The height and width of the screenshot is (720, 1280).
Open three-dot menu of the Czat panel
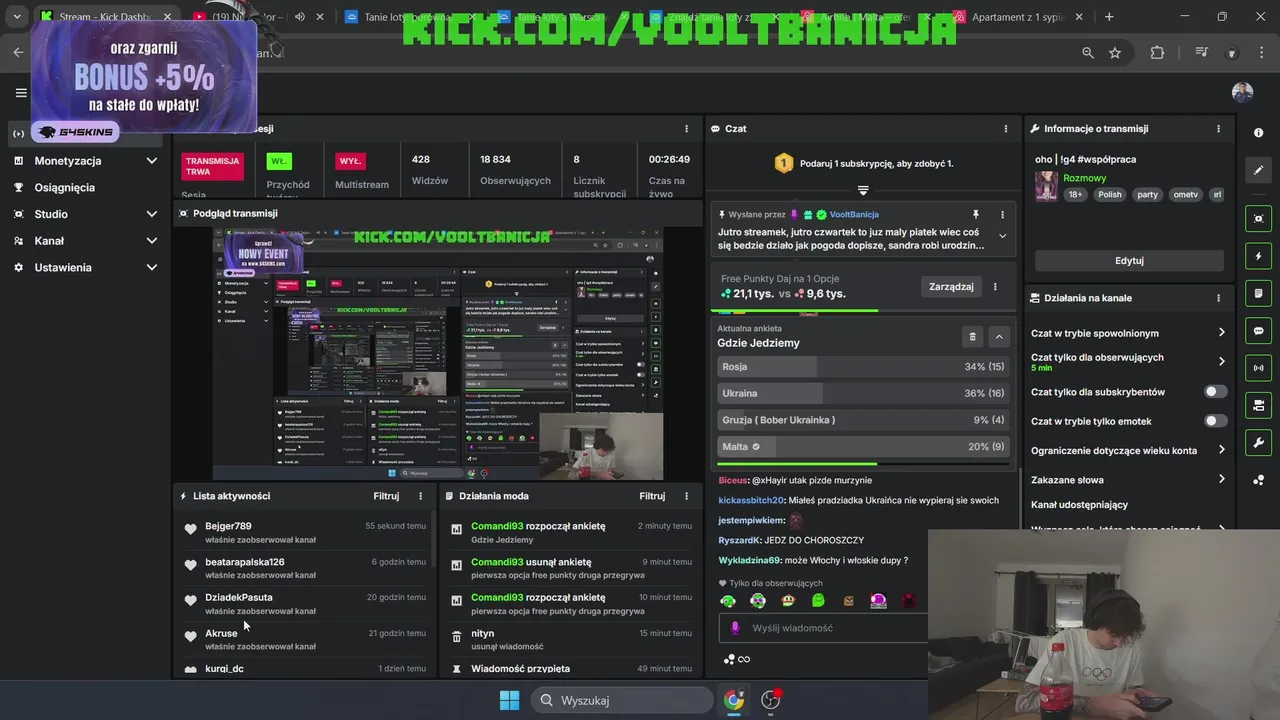click(1006, 128)
